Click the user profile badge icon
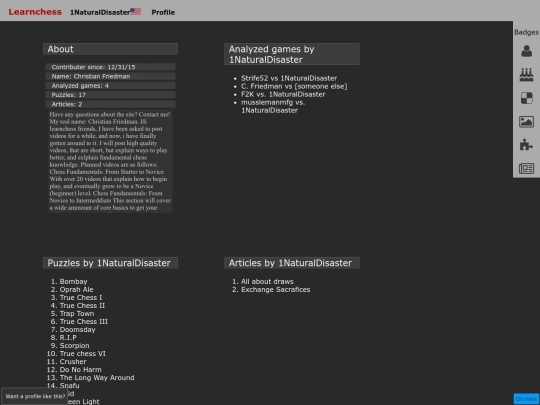The image size is (540, 405). [x=526, y=51]
